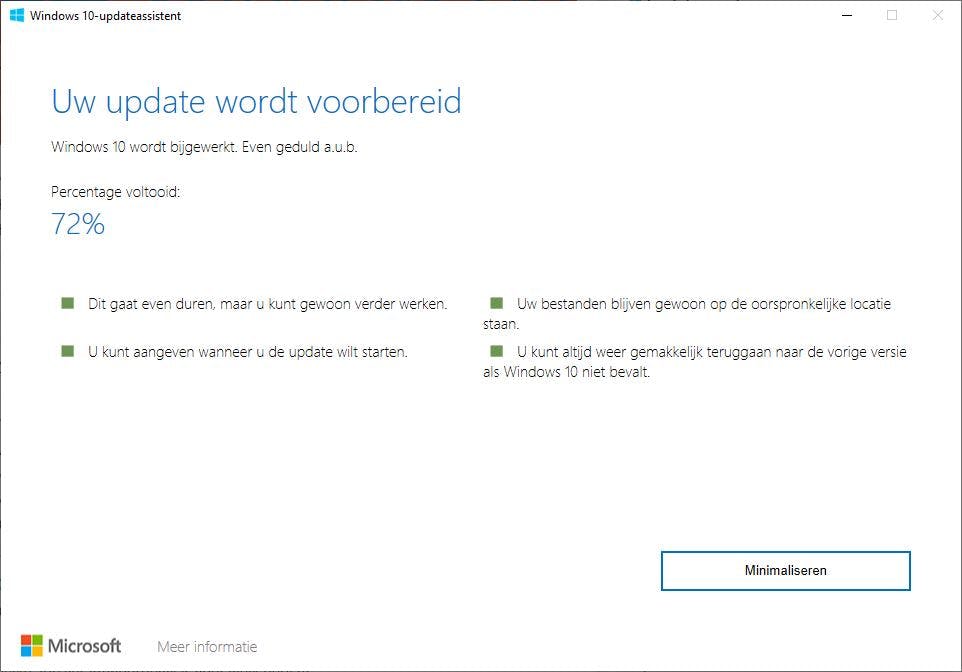Click the heading Uw update wordt voorbereid
Screen dimensions: 962x672
256,102
